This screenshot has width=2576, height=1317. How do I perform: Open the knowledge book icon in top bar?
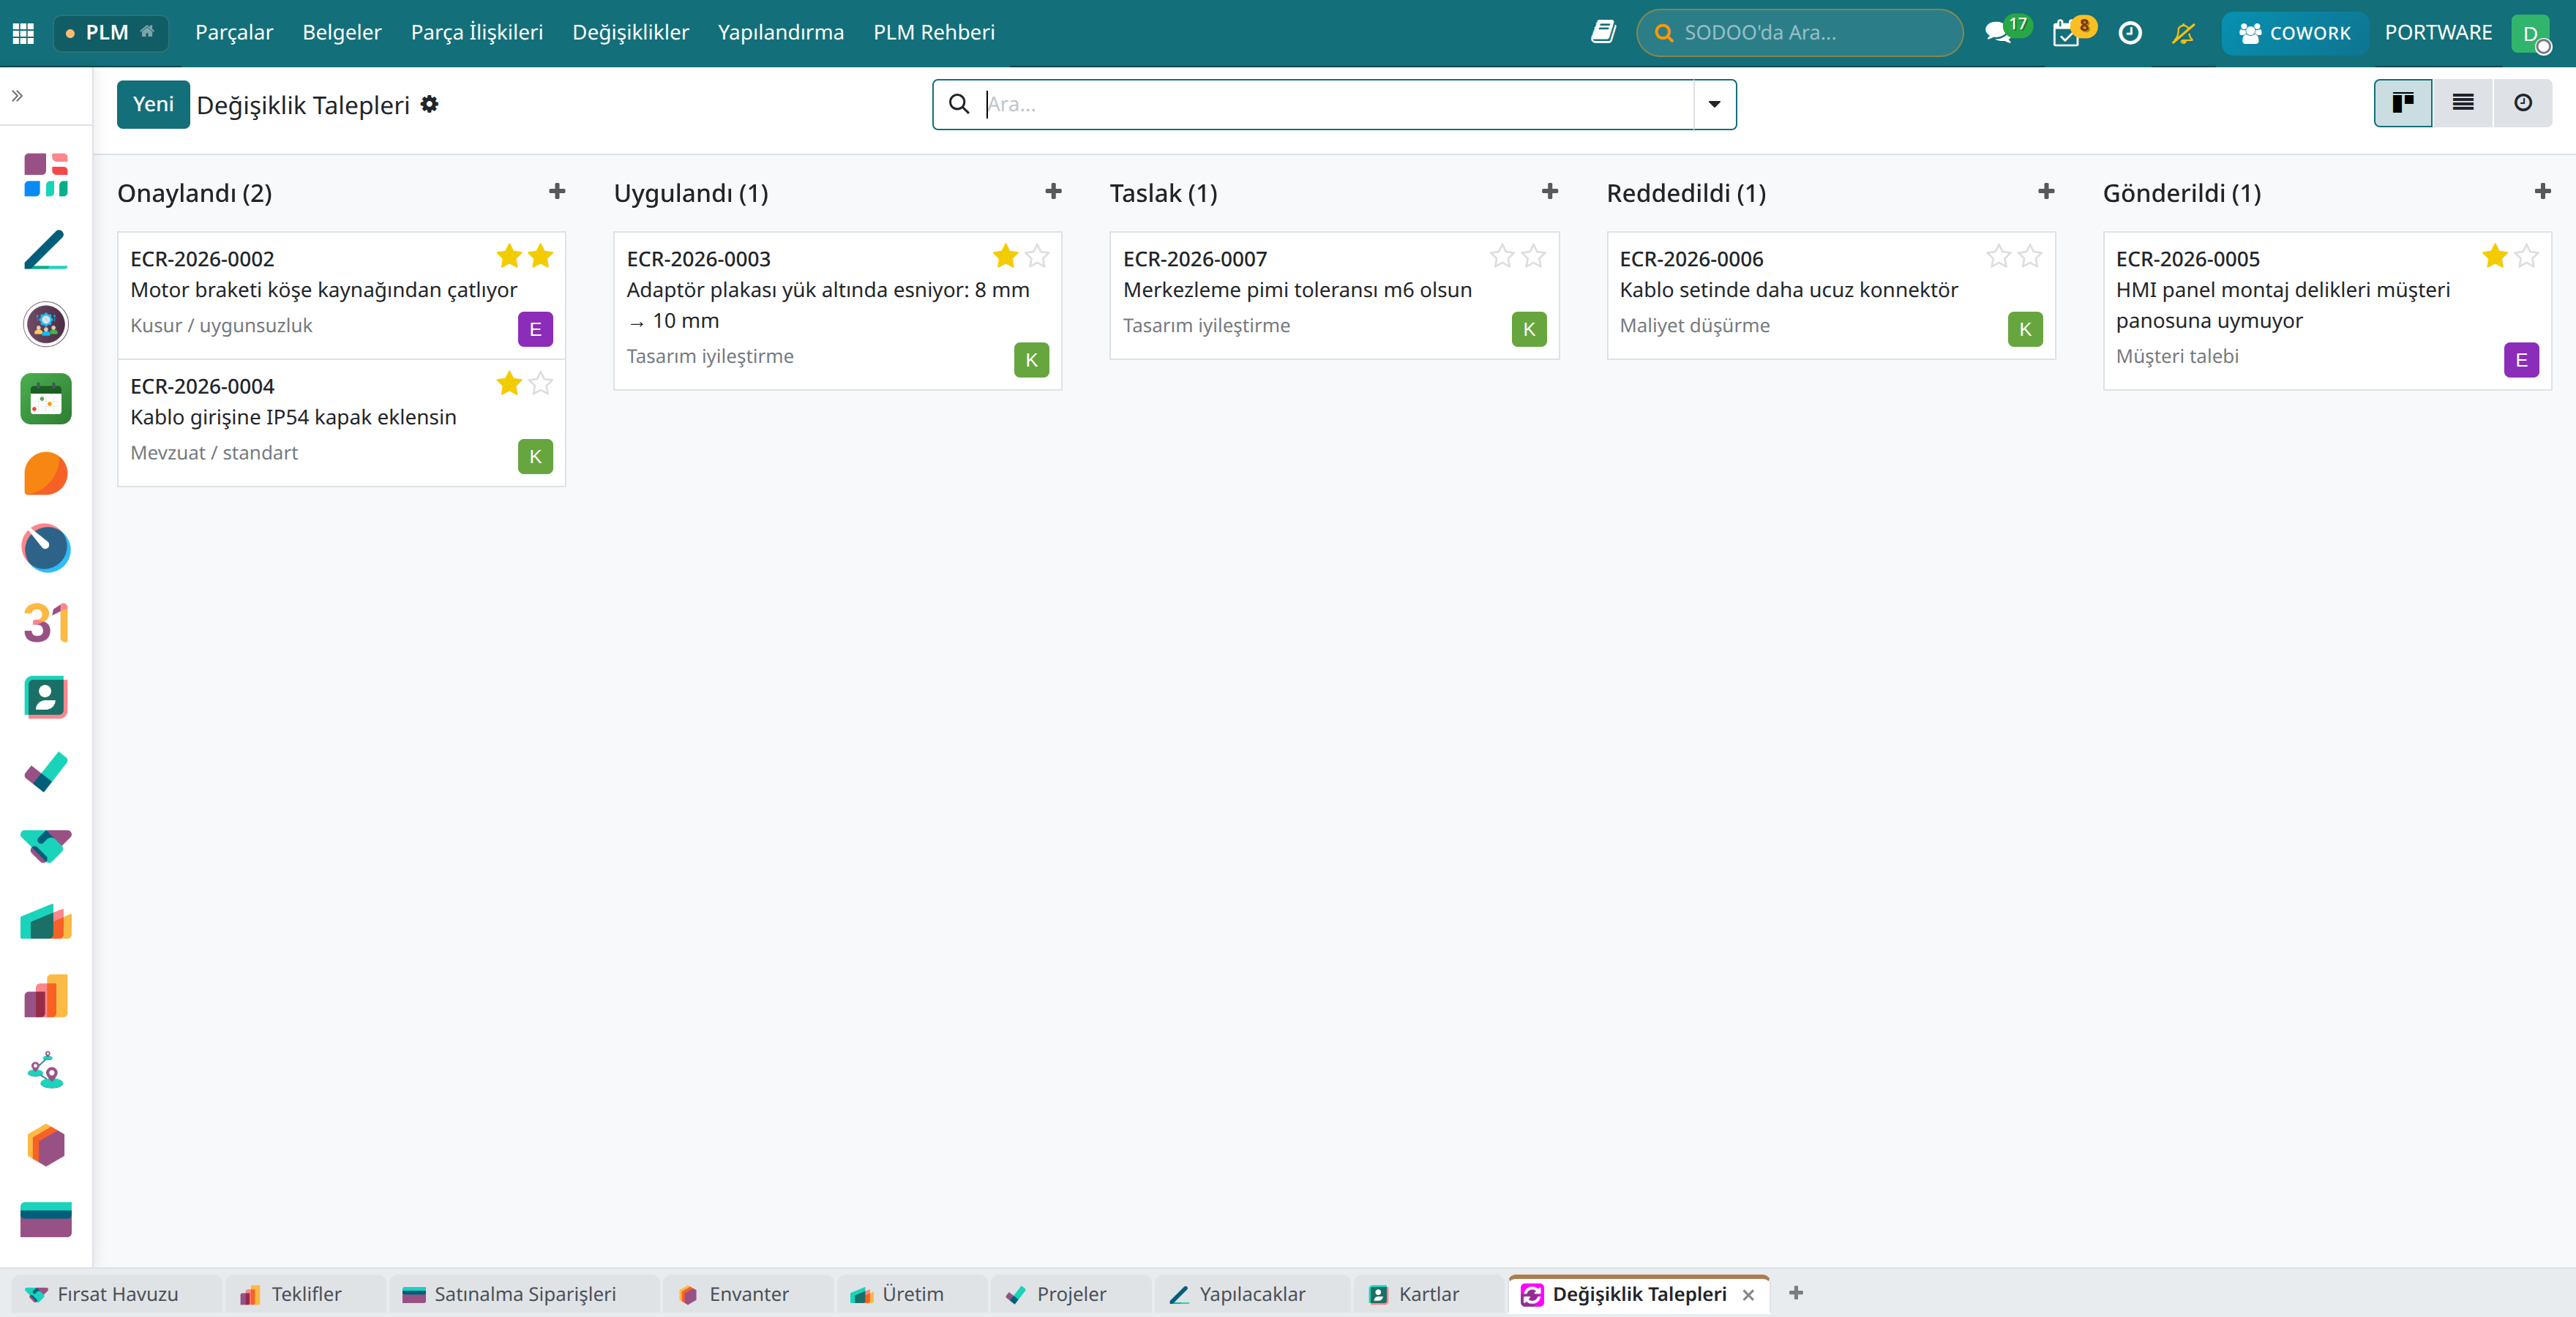[x=1604, y=33]
